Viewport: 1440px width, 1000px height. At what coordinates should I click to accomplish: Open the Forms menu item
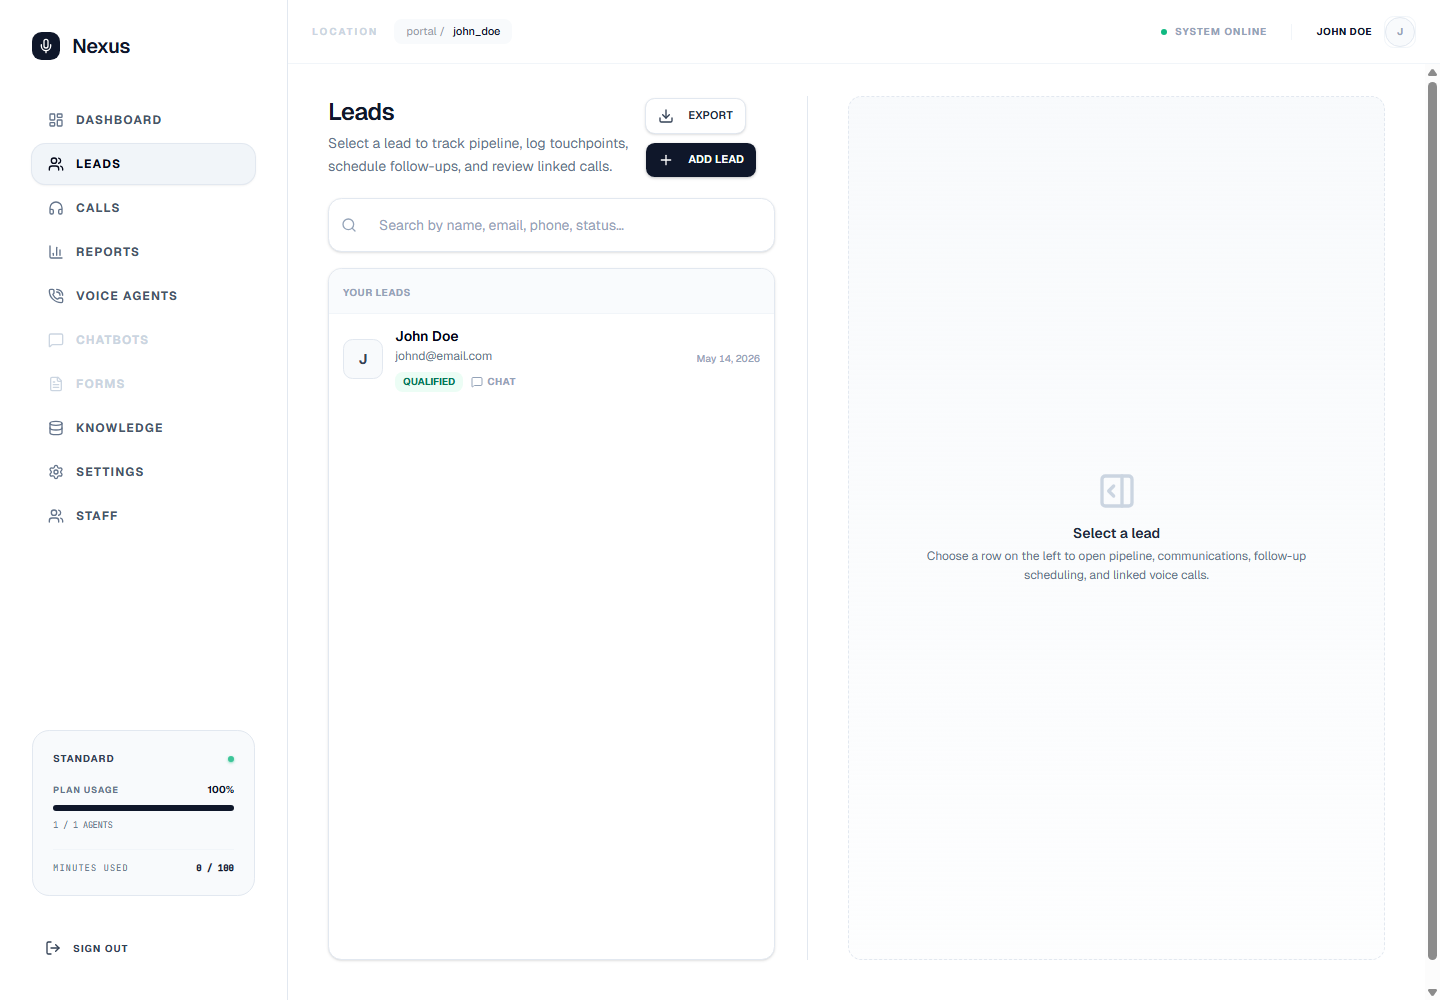[143, 384]
